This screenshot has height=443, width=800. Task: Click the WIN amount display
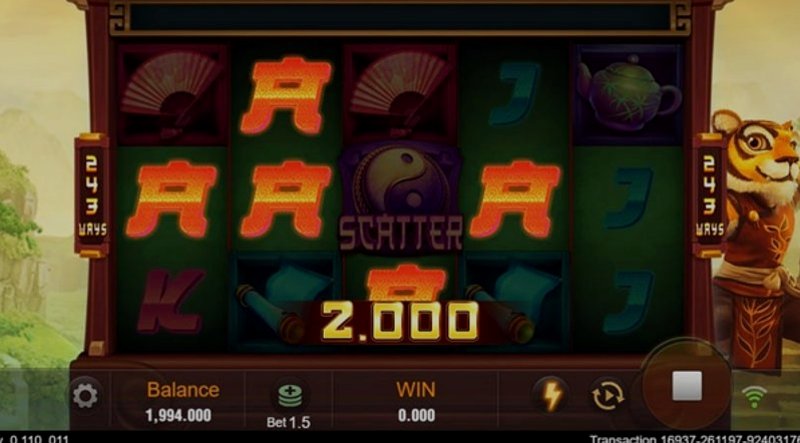pyautogui.click(x=416, y=415)
